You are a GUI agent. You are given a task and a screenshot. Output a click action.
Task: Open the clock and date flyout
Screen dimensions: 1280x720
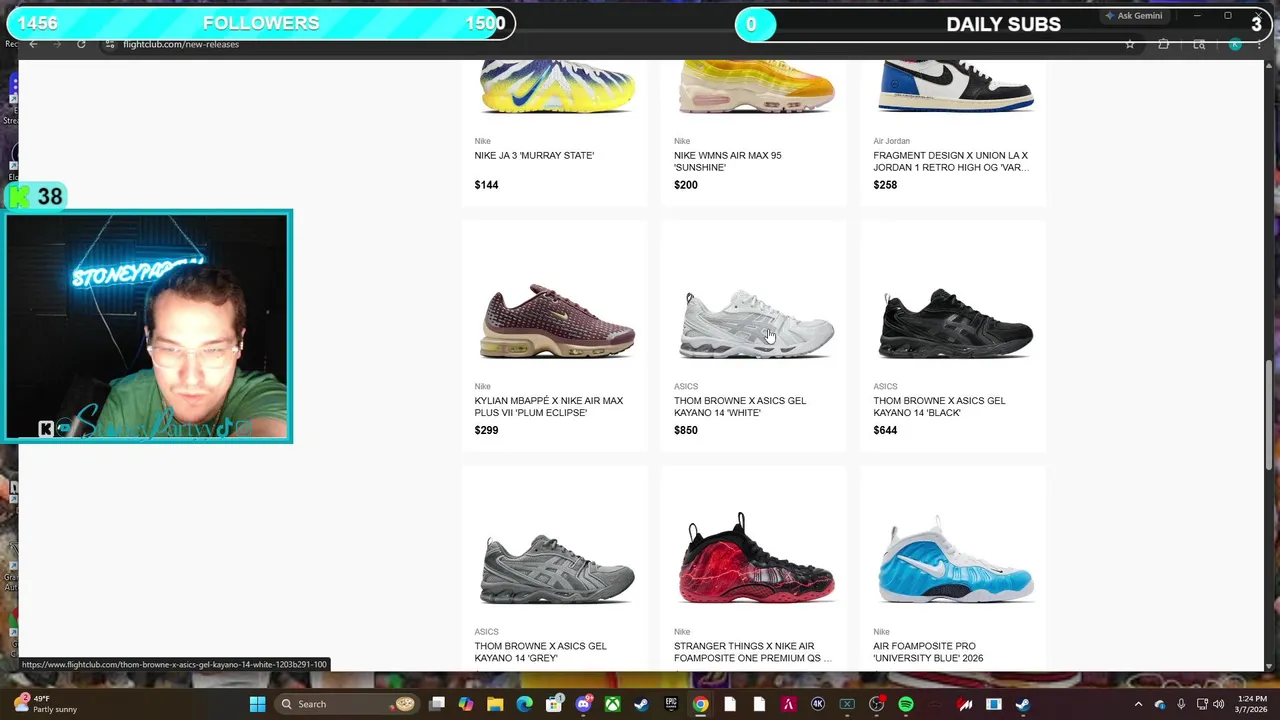tap(1252, 704)
